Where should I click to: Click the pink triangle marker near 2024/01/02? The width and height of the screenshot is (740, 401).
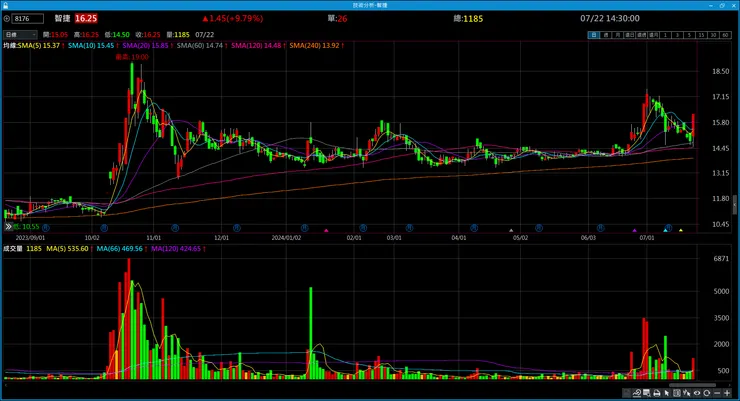(x=326, y=230)
